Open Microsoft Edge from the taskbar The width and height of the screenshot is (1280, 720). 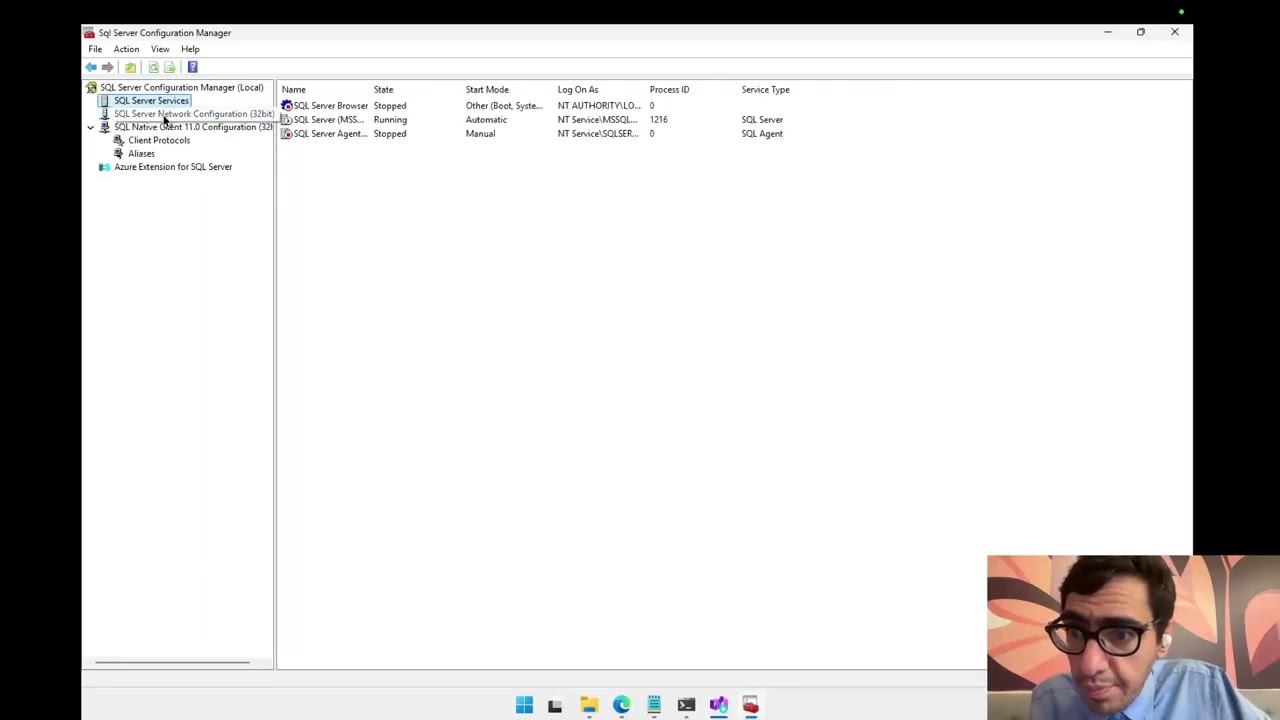pyautogui.click(x=621, y=705)
